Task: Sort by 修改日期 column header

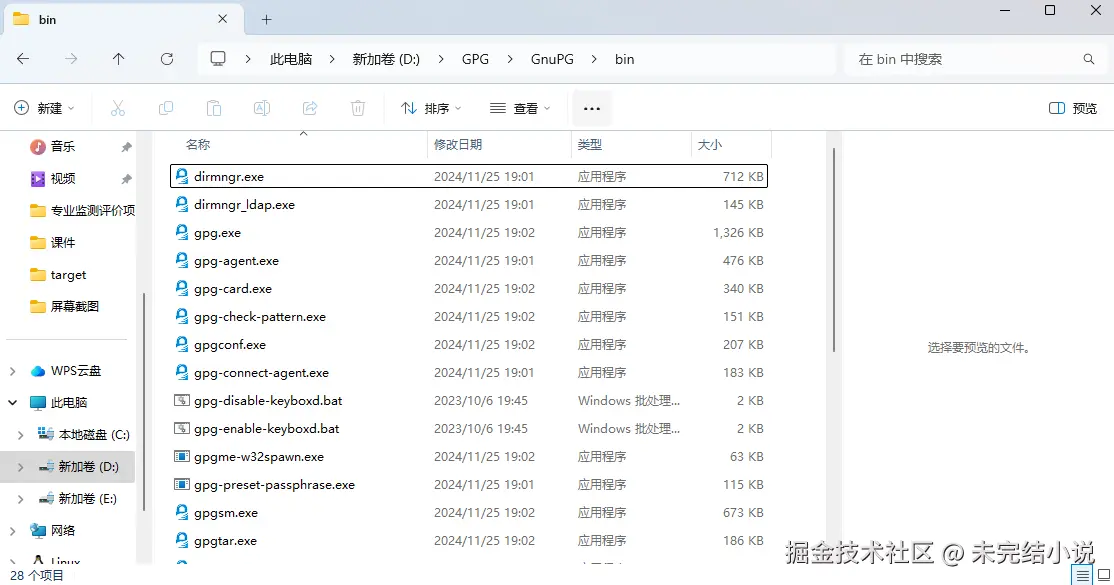Action: pyautogui.click(x=458, y=144)
